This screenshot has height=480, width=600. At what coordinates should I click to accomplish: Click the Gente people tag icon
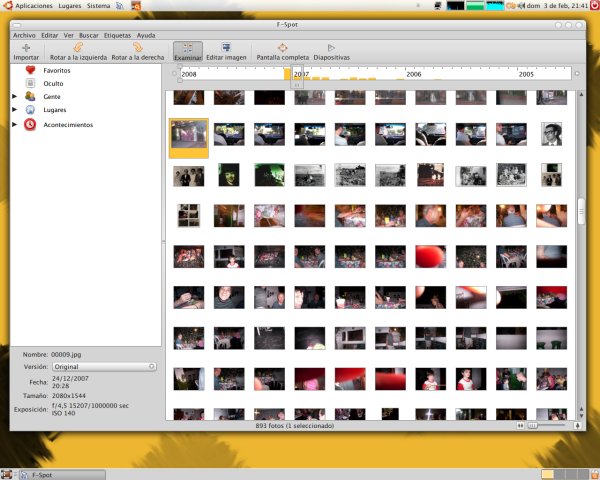click(x=30, y=96)
